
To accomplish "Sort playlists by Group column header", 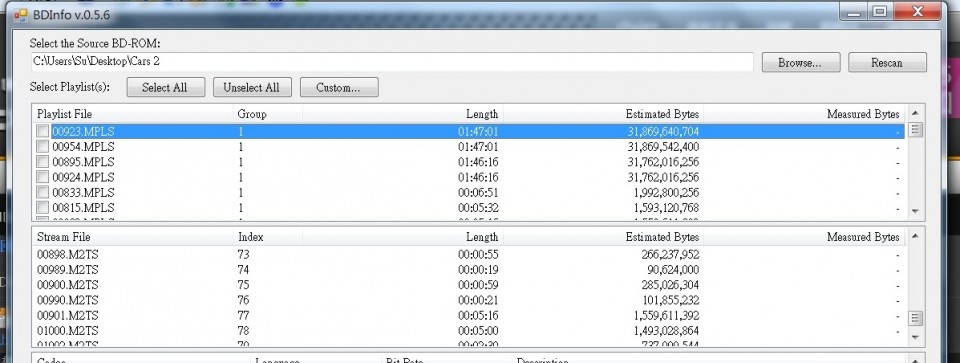I will [268, 114].
